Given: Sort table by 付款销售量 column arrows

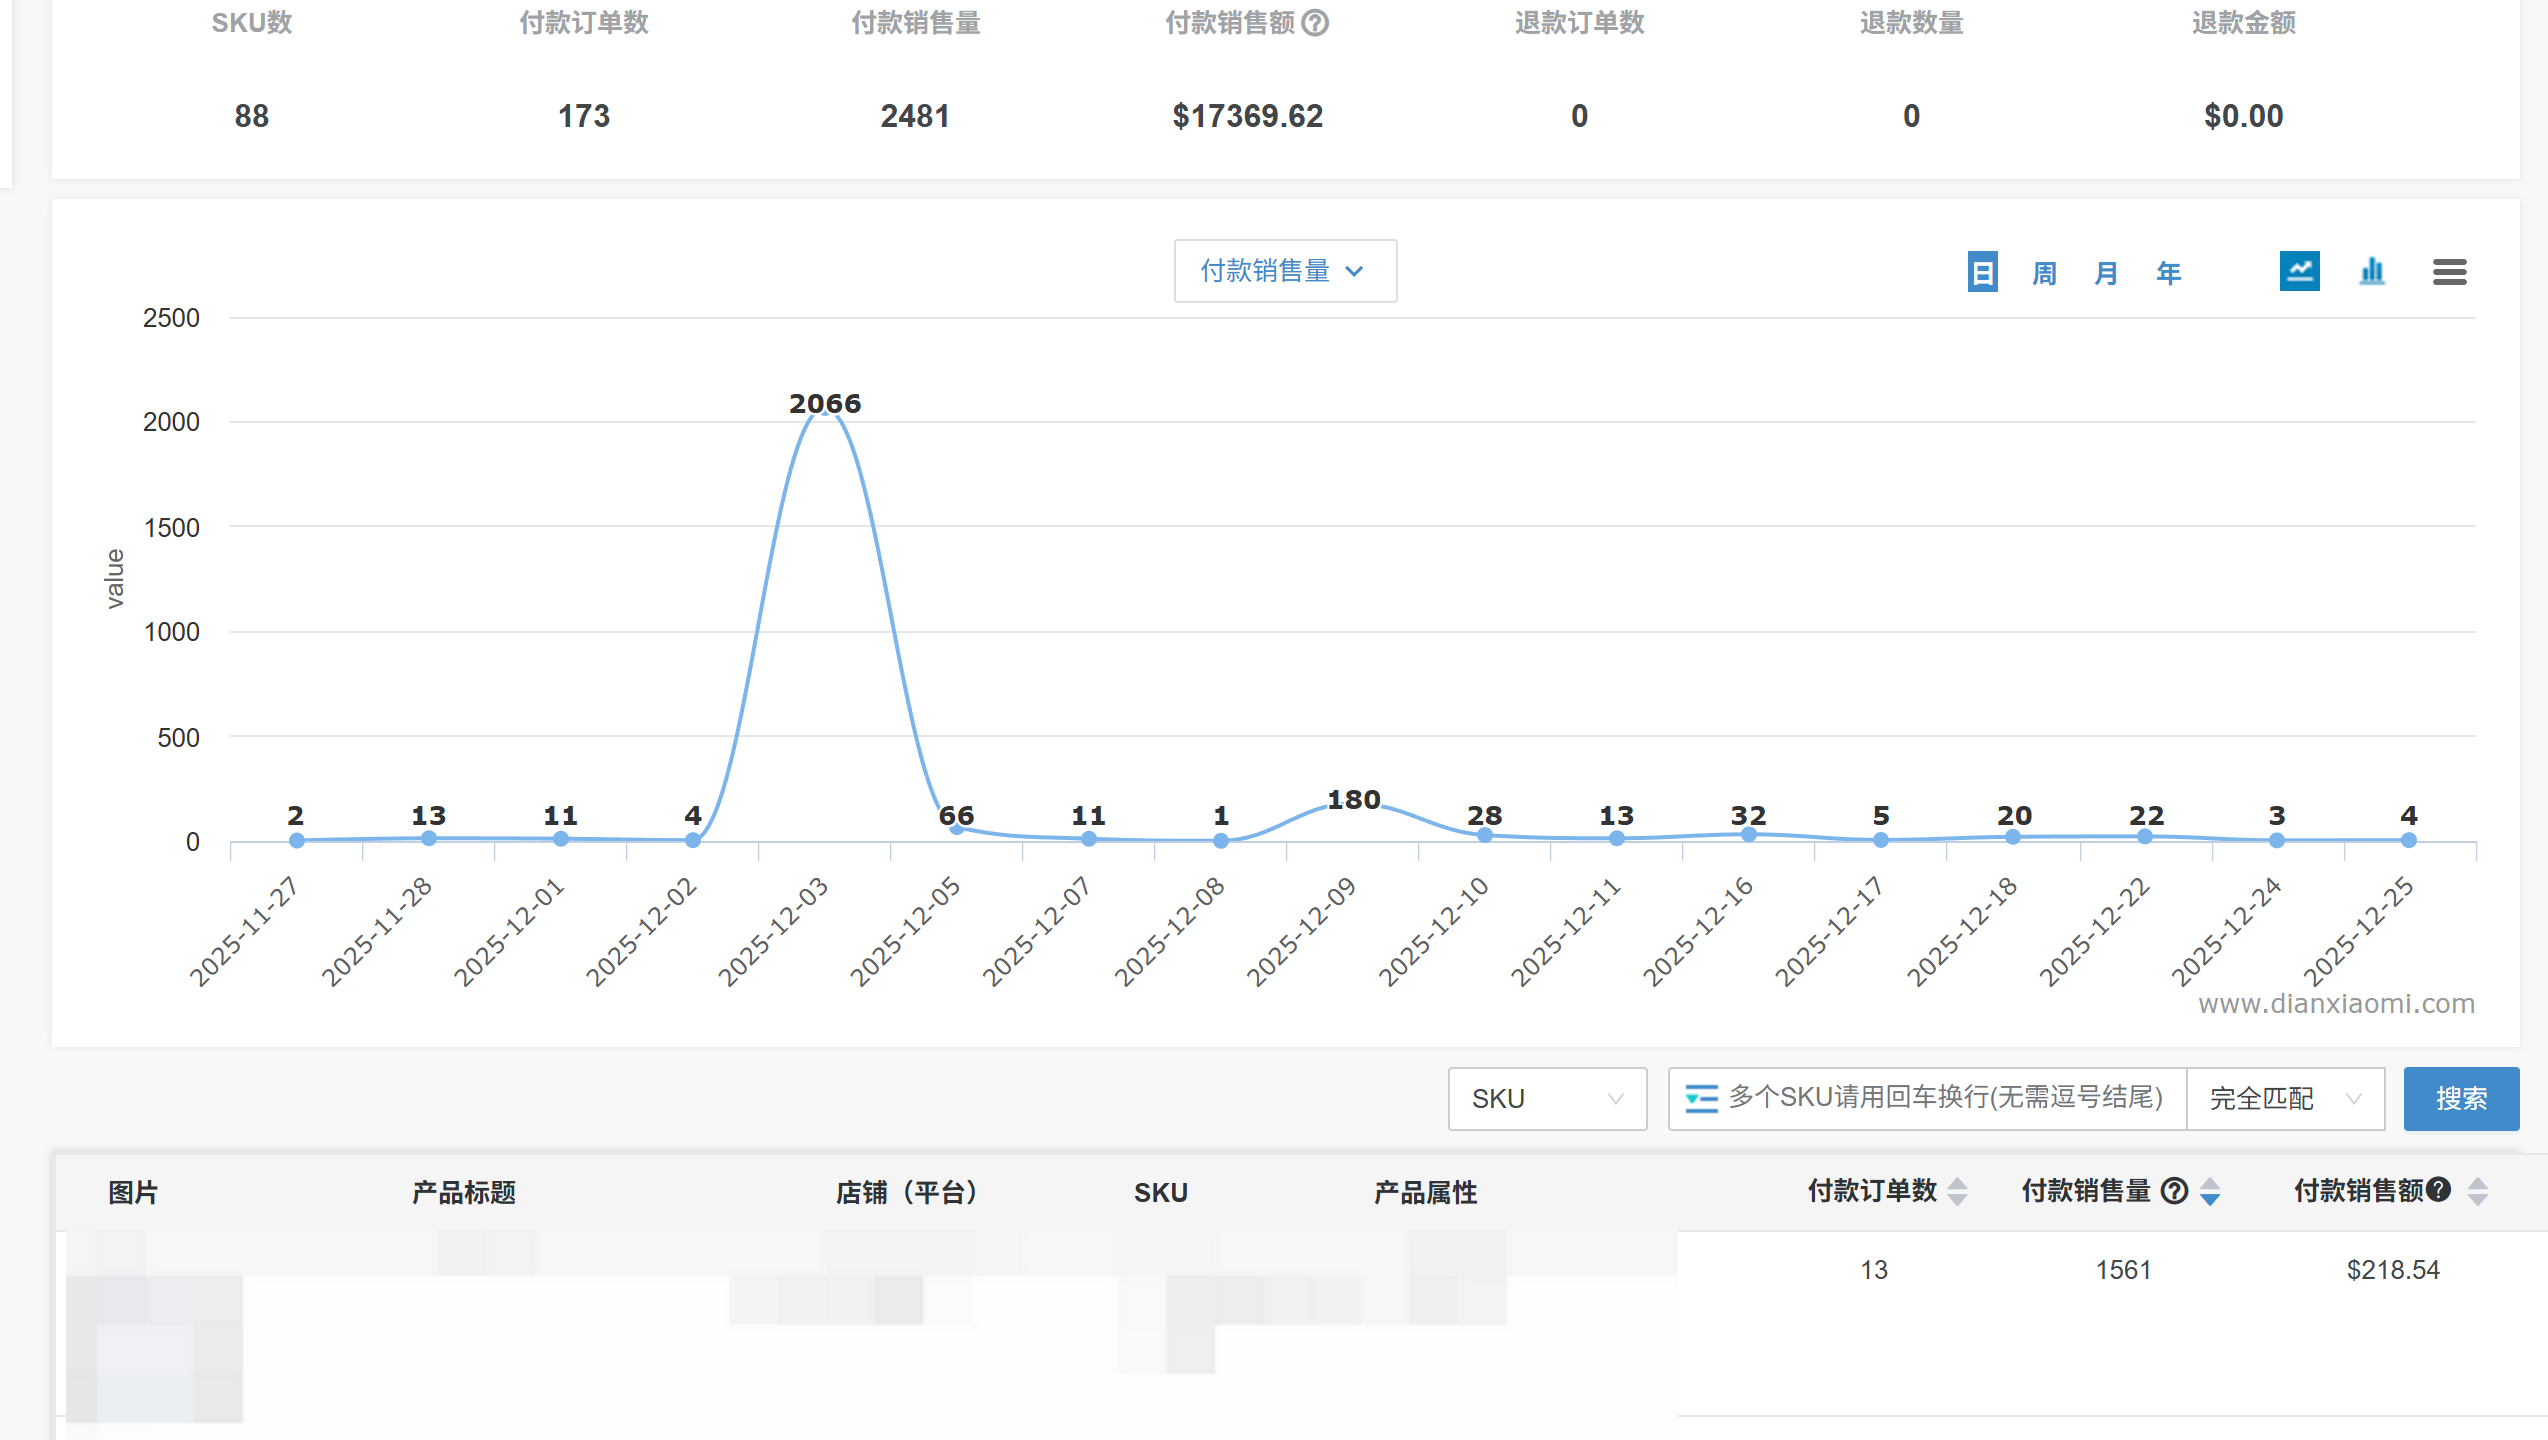Looking at the screenshot, I should coord(2210,1191).
